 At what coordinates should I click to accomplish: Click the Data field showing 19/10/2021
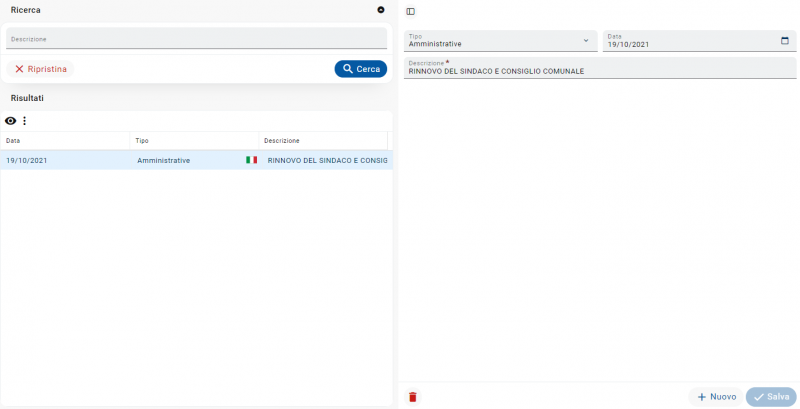click(x=699, y=41)
